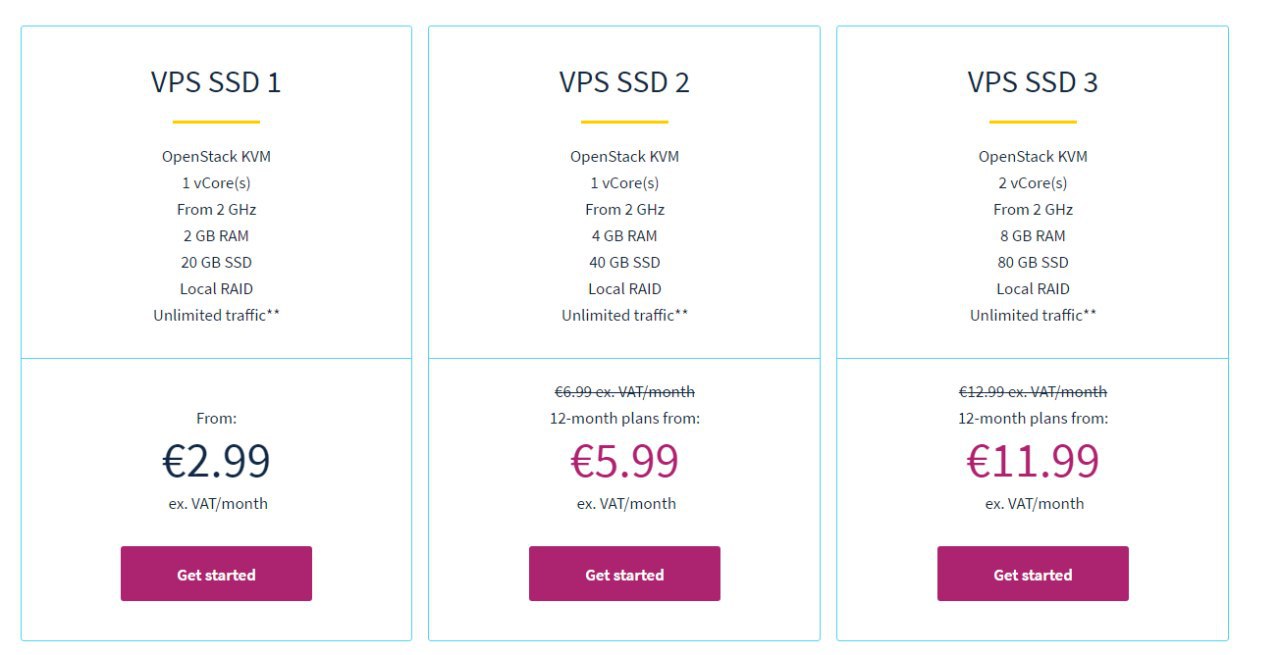This screenshot has width=1280, height=655.
Task: Select the VPS SSD 1 heading
Action: point(216,82)
